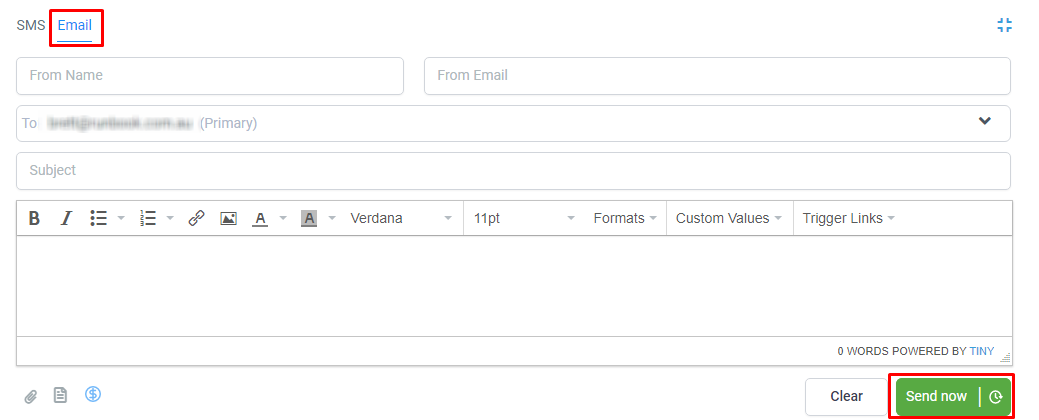
Task: Collapse the composer with minimize icon
Action: [x=1005, y=25]
